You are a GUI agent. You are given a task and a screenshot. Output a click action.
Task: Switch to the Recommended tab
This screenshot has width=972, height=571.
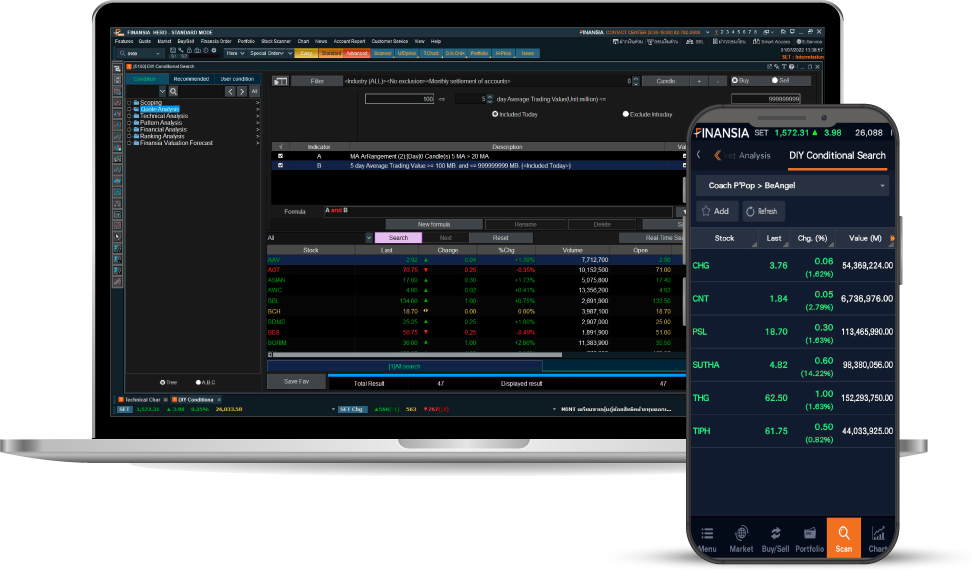click(191, 79)
